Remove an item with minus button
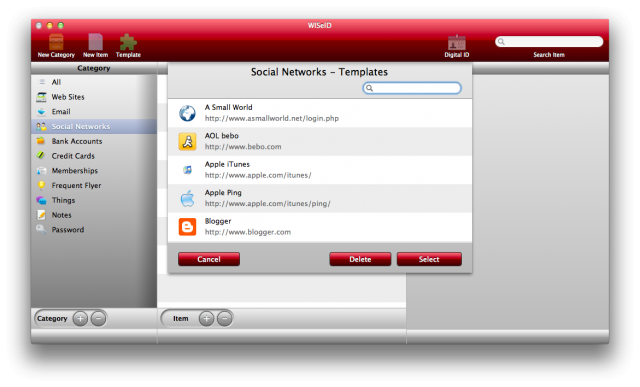This screenshot has width=640, height=387. pyautogui.click(x=224, y=318)
